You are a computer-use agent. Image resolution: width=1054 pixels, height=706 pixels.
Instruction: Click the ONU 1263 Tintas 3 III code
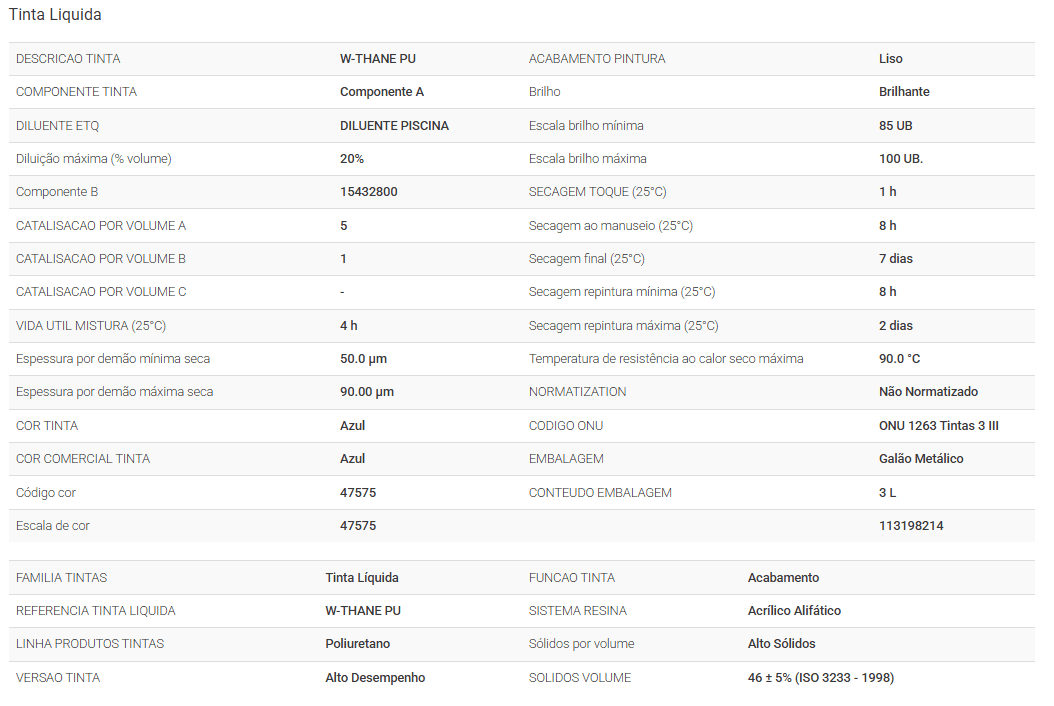pyautogui.click(x=938, y=426)
